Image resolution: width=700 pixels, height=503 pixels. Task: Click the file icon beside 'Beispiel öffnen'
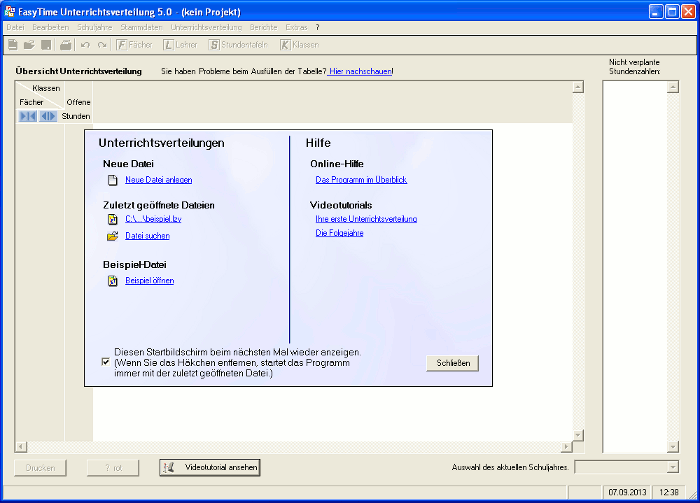coord(113,281)
